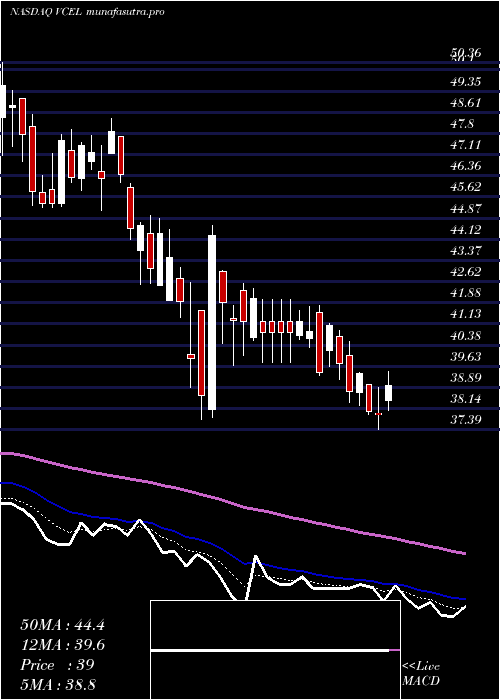Select the 44.12 price axis label

466,229
